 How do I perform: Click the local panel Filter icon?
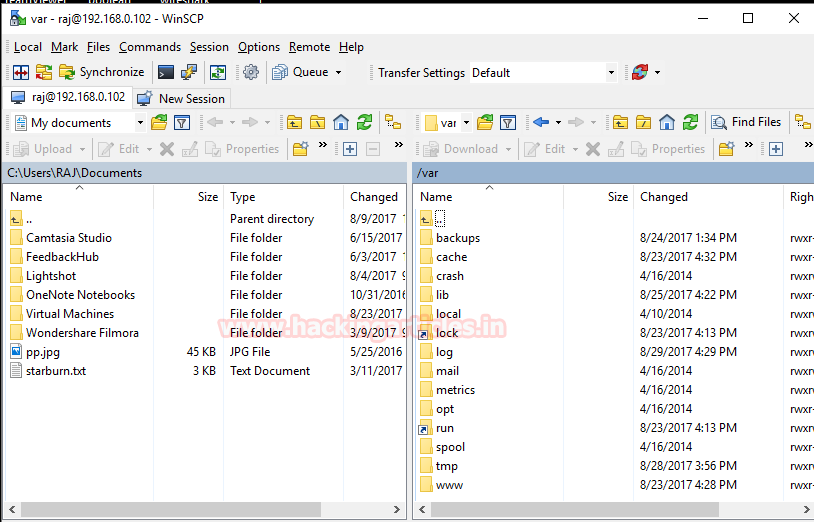tap(182, 123)
